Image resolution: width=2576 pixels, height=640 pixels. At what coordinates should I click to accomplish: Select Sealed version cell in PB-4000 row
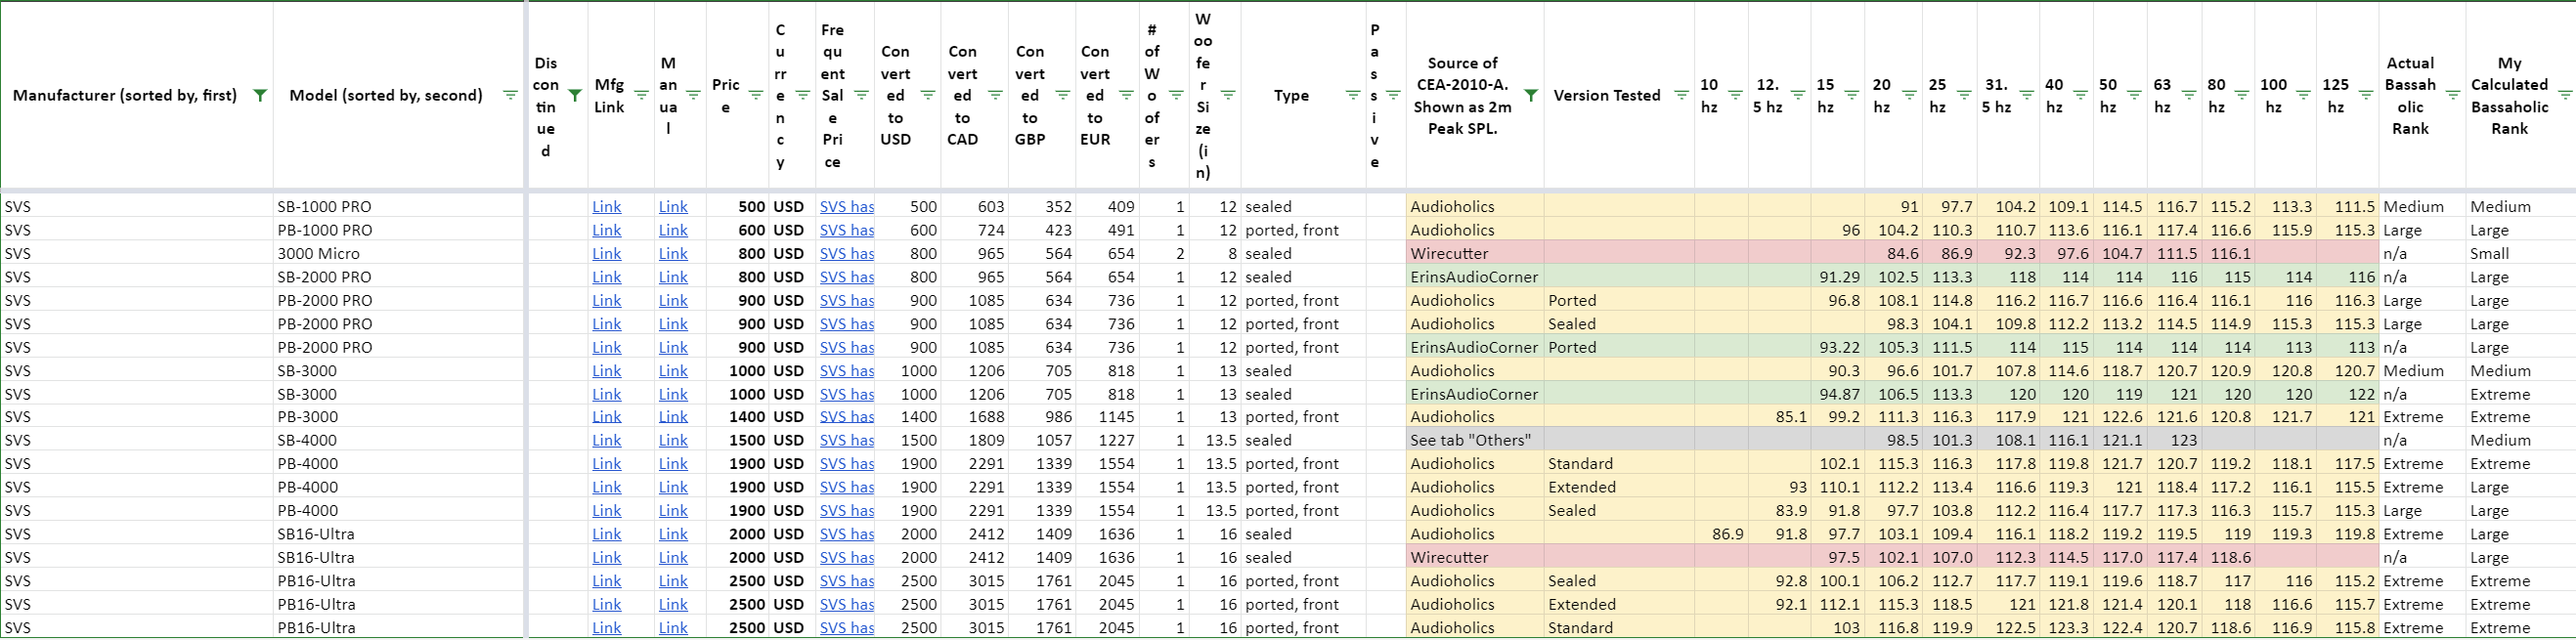click(x=1619, y=511)
